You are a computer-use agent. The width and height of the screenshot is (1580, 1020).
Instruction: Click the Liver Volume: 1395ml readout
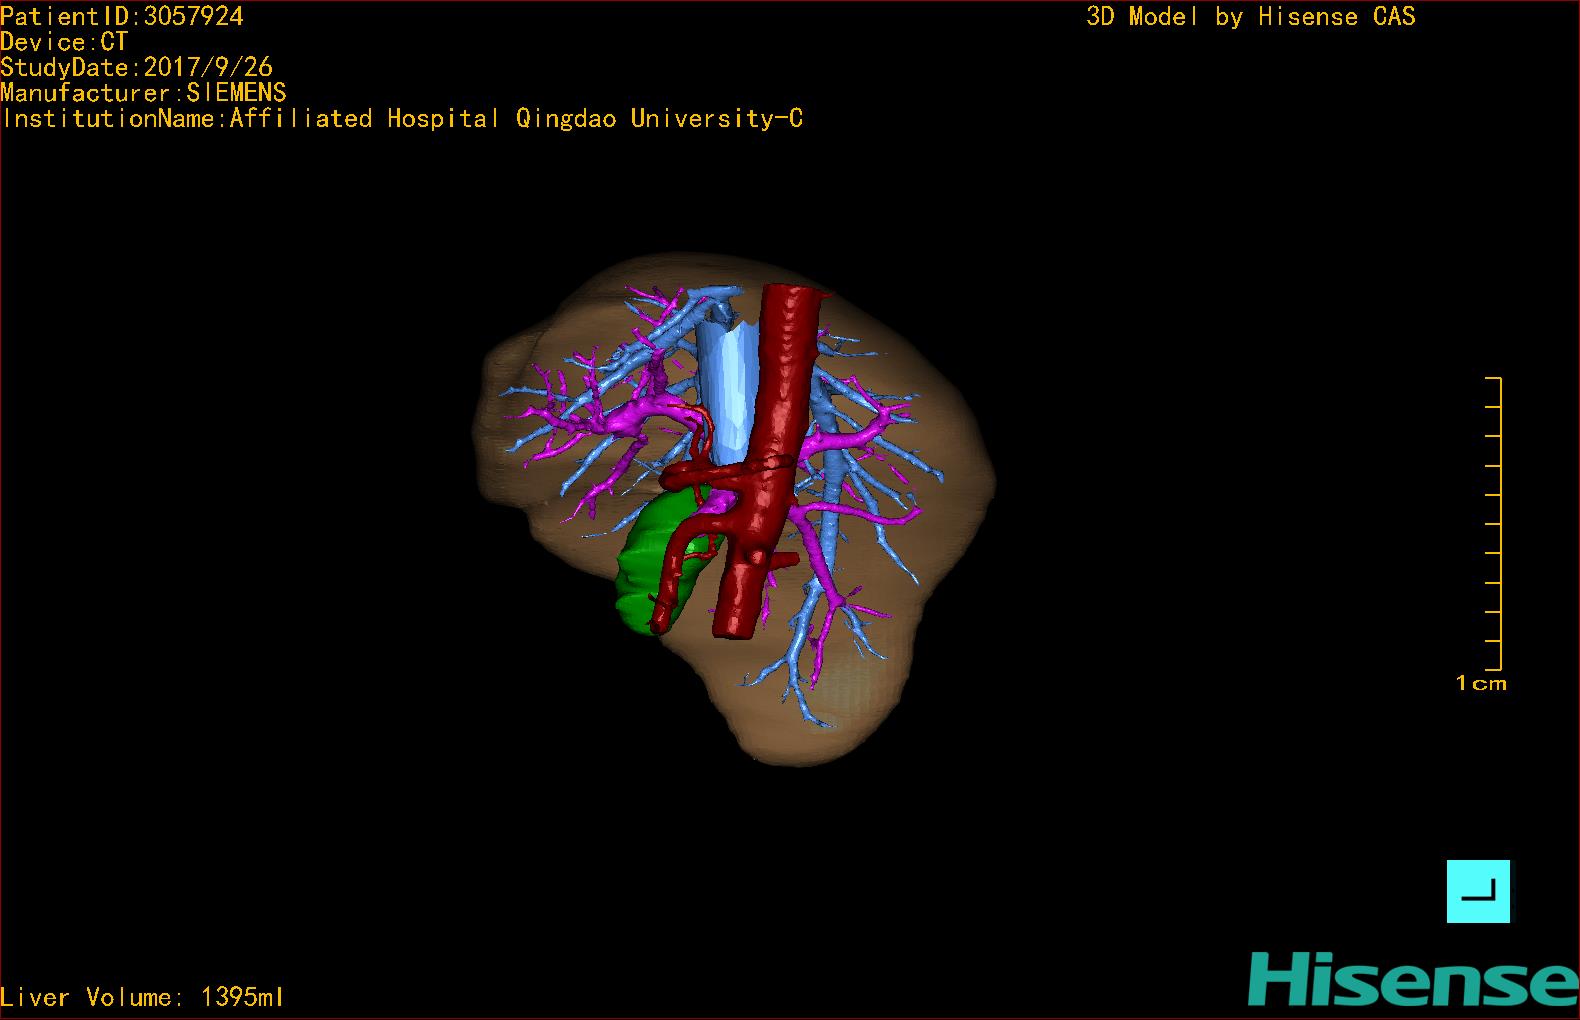tap(142, 997)
